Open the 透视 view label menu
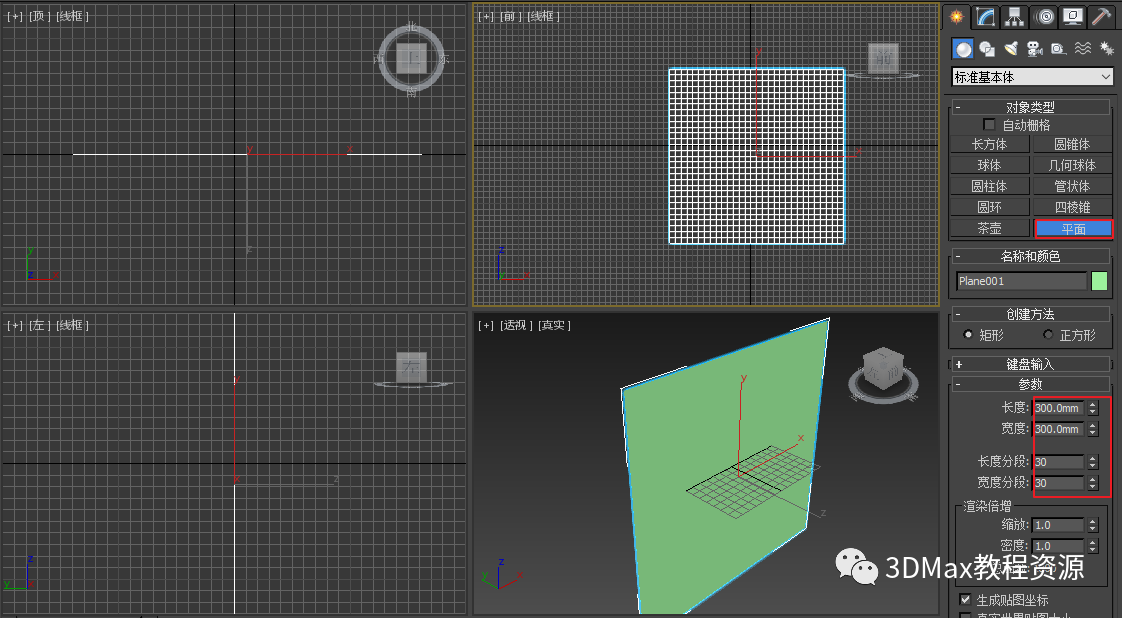Viewport: 1122px width, 618px height. coord(515,325)
